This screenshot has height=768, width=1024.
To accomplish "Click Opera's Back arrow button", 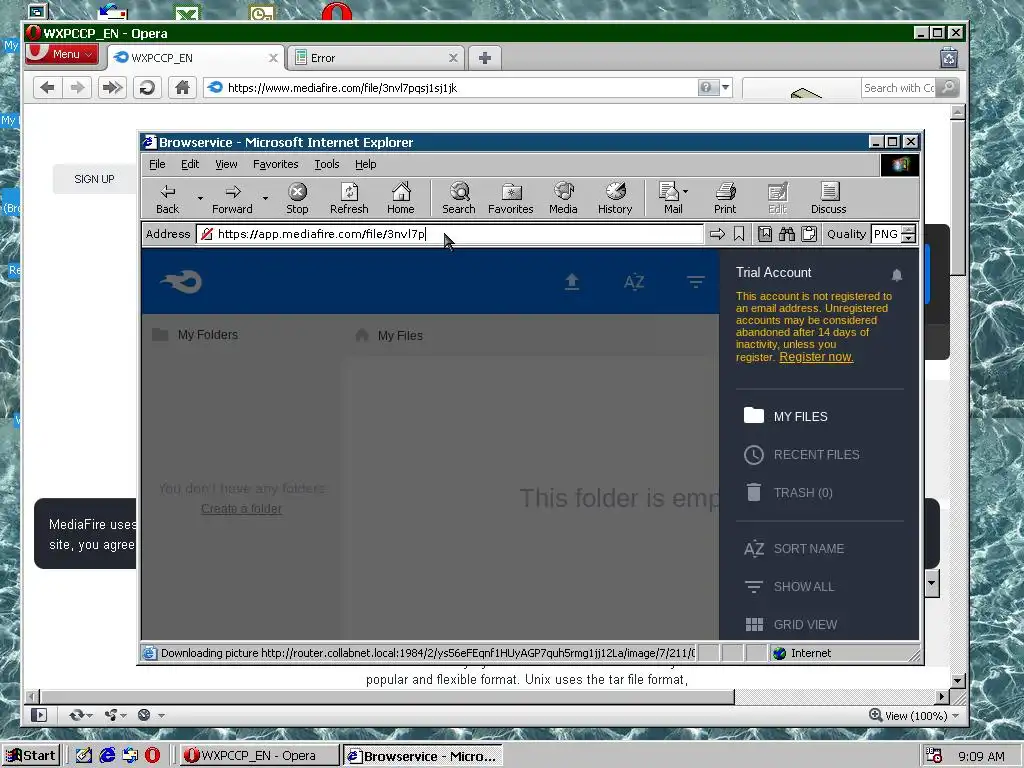I will pos(47,88).
